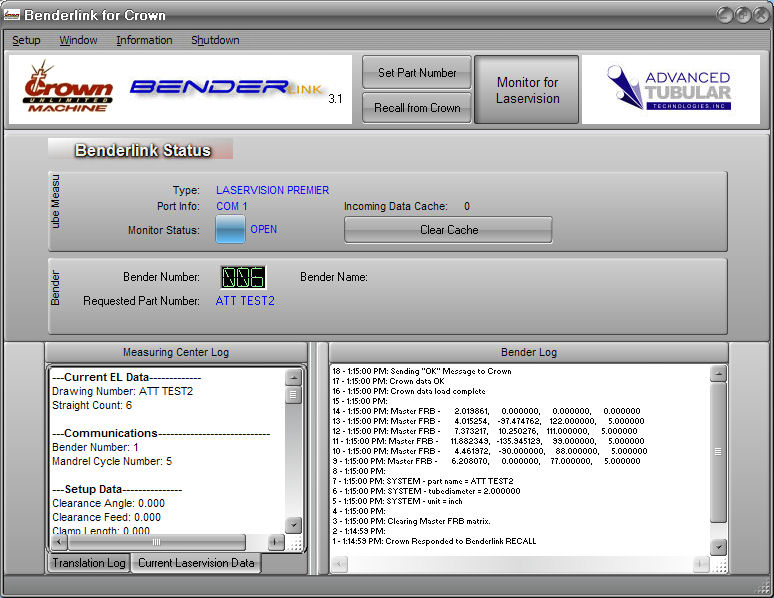Screen dimensions: 774x598
Task: Toggle the Monitor for Laservision button
Action: [527, 90]
